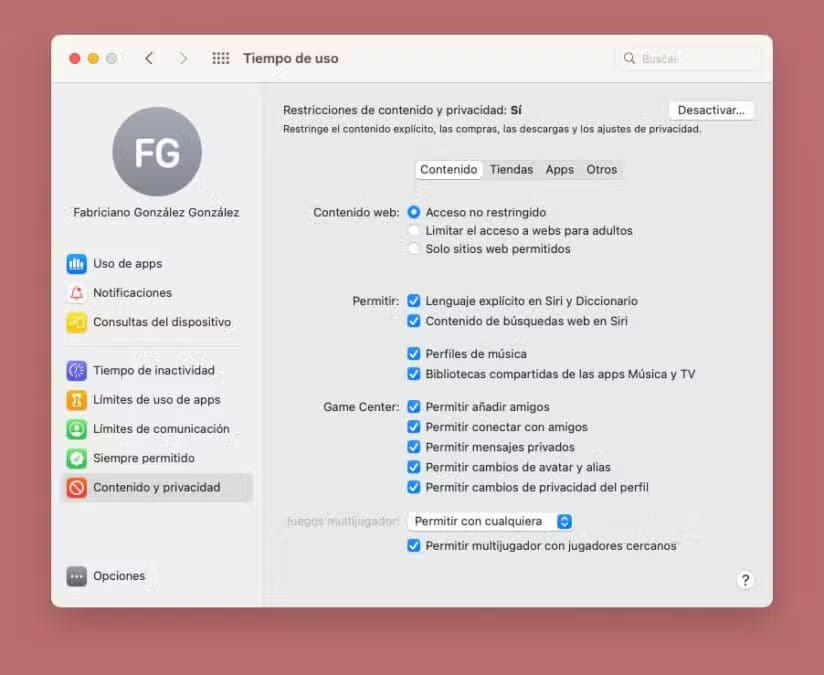Click the magnifying glass search icon
824x675 pixels.
(630, 58)
